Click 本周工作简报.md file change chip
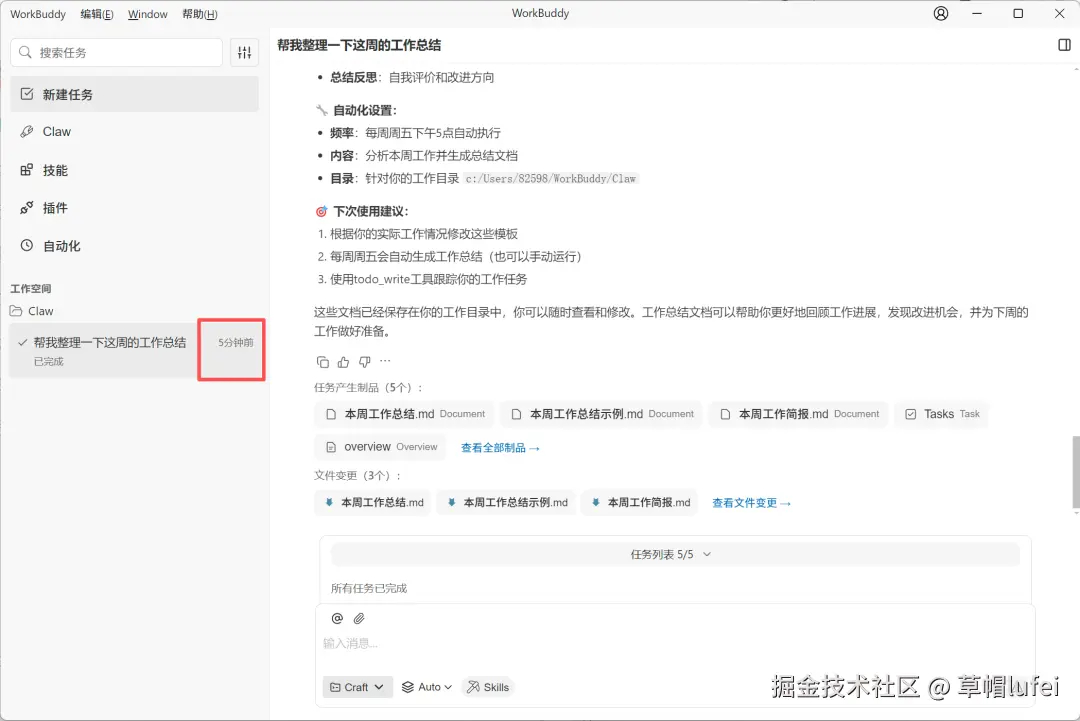 click(640, 503)
